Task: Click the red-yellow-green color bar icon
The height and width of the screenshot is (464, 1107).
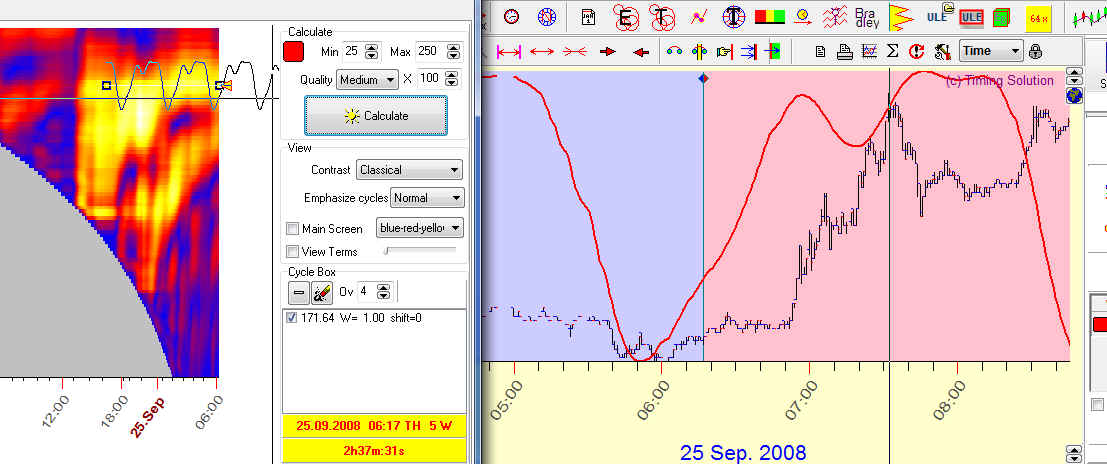Action: tap(769, 17)
